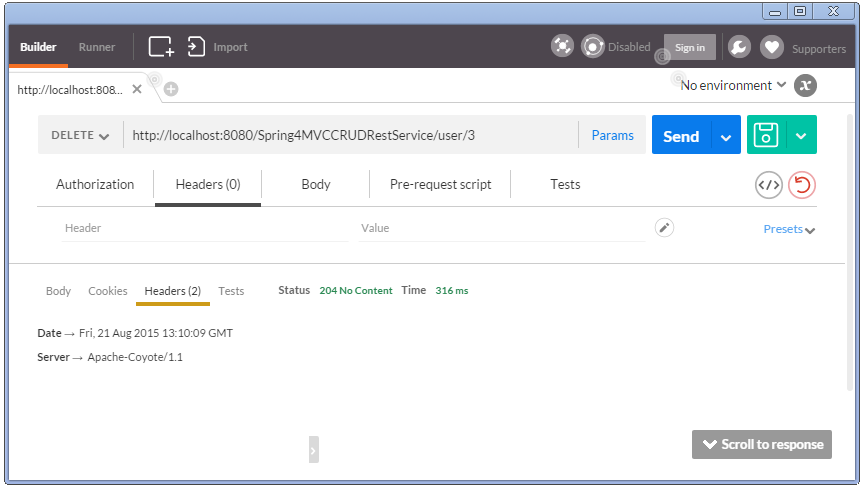
Task: Open the interceptor satellite icon
Action: point(562,46)
